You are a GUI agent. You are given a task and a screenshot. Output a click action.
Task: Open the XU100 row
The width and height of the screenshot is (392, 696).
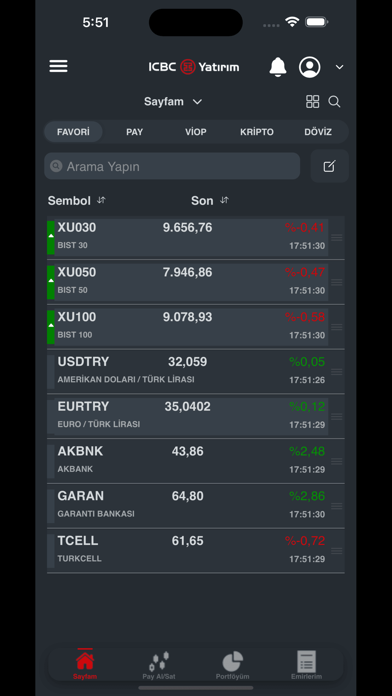196,326
